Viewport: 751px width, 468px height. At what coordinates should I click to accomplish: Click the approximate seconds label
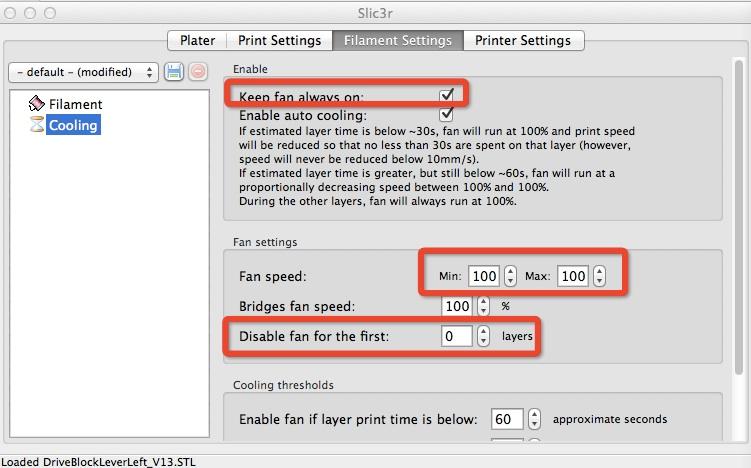click(x=610, y=419)
